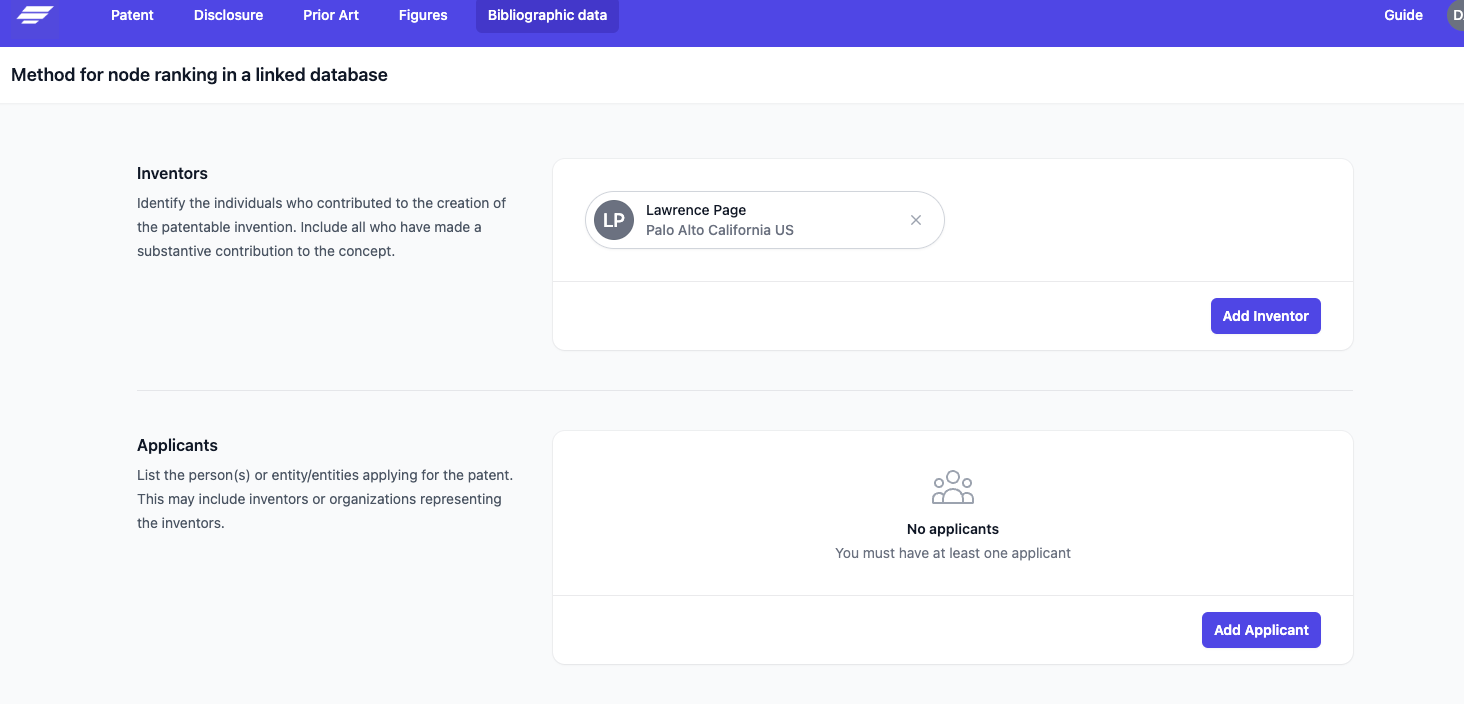Image resolution: width=1464 pixels, height=704 pixels.
Task: Click the Add Inventor button
Action: 1265,315
